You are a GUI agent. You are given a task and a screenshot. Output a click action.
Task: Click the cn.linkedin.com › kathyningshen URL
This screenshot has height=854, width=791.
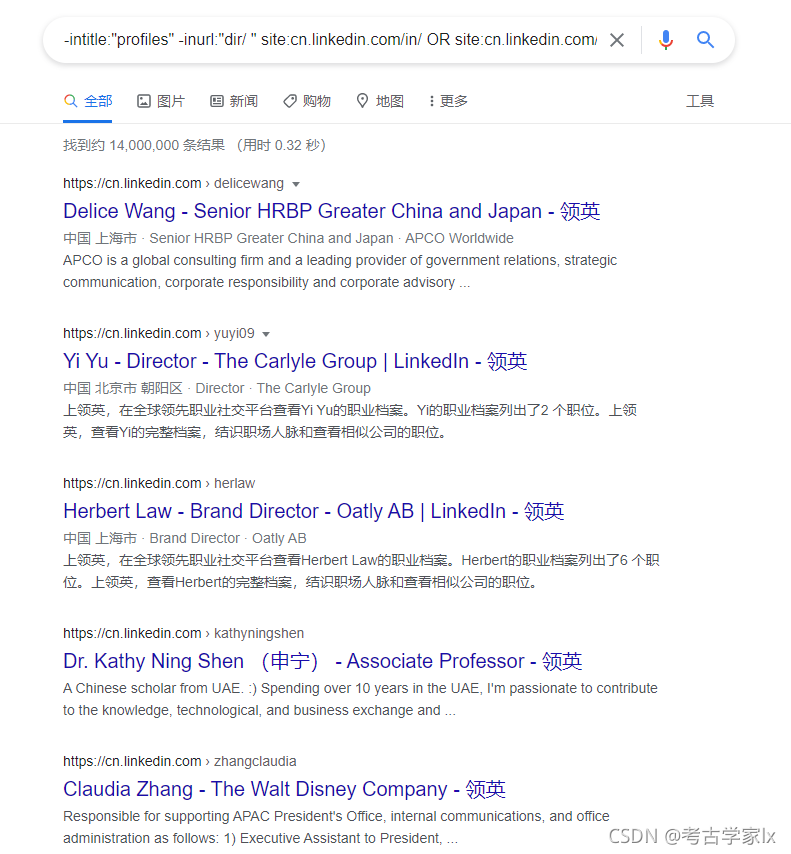pos(183,633)
